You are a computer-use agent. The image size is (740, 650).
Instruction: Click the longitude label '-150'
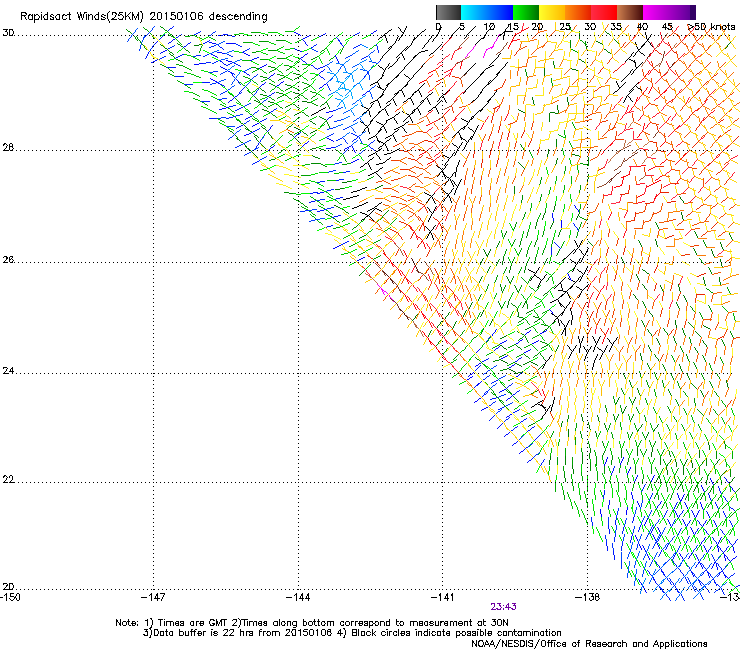pos(10,597)
